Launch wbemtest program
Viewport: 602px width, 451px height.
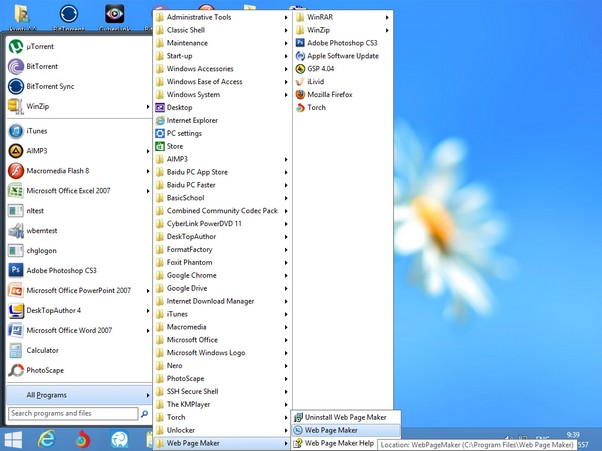click(79, 231)
